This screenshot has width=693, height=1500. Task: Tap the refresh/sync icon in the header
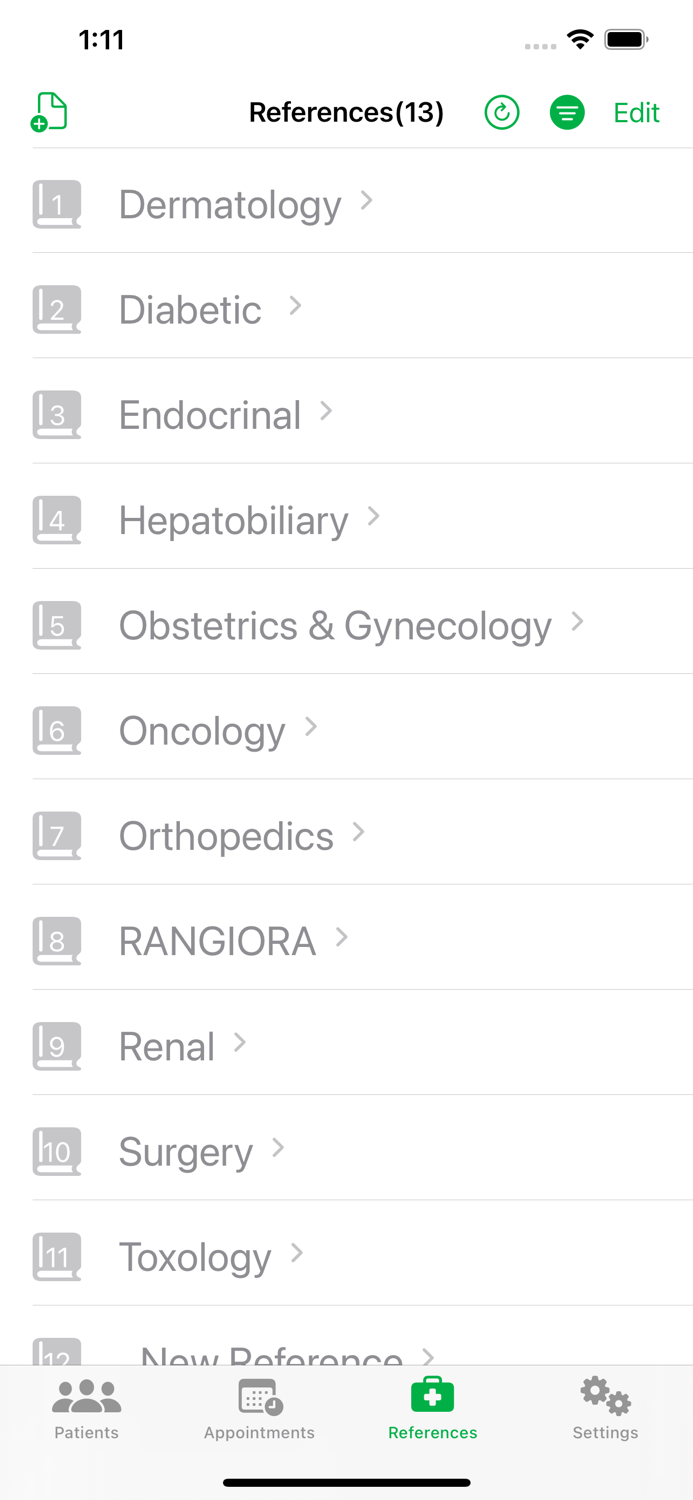click(502, 112)
